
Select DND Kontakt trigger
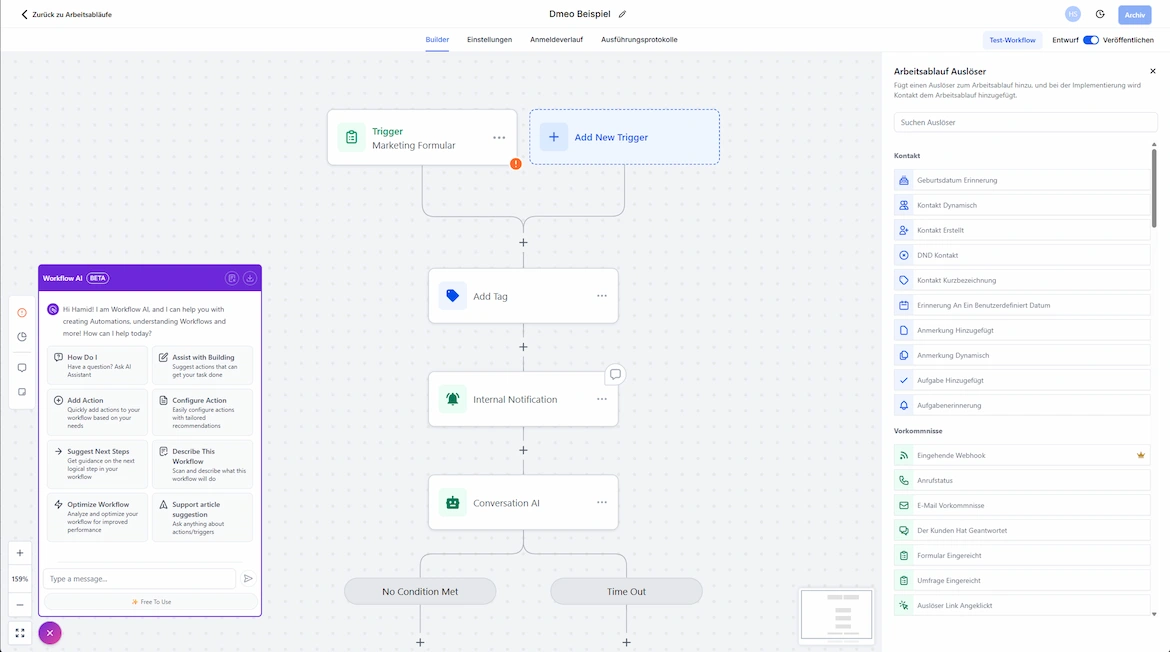tap(1022, 255)
